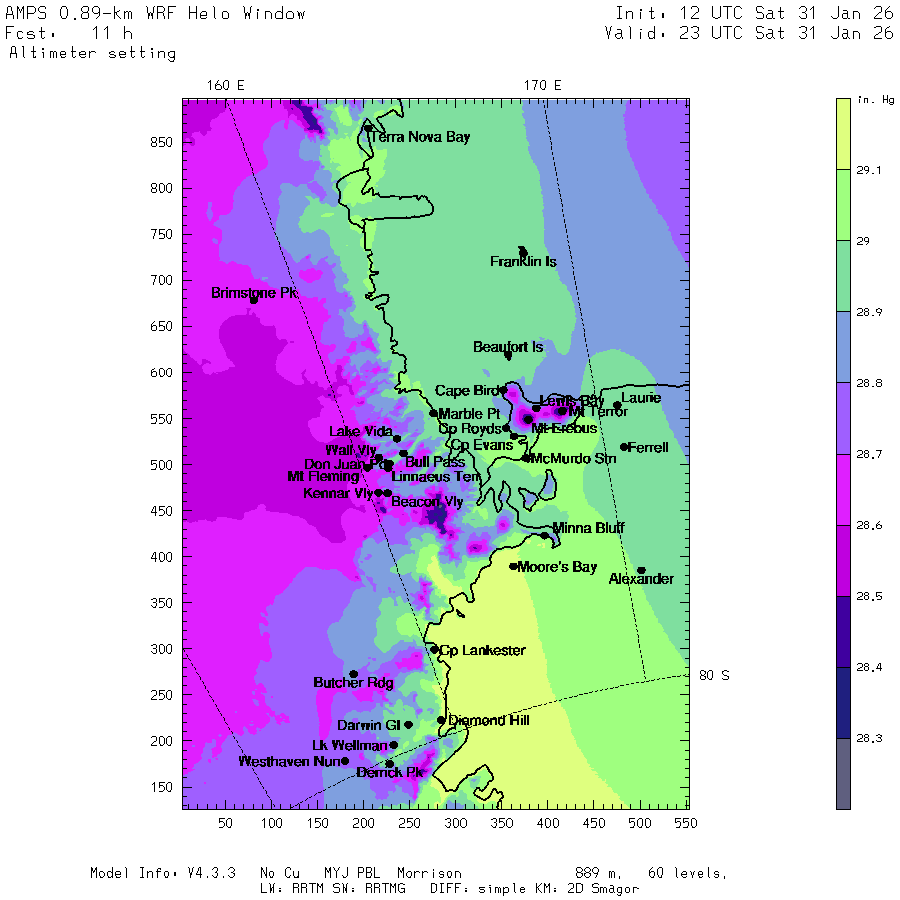Click the 28.3 legend value
This screenshot has height=900, width=900.
coord(868,738)
